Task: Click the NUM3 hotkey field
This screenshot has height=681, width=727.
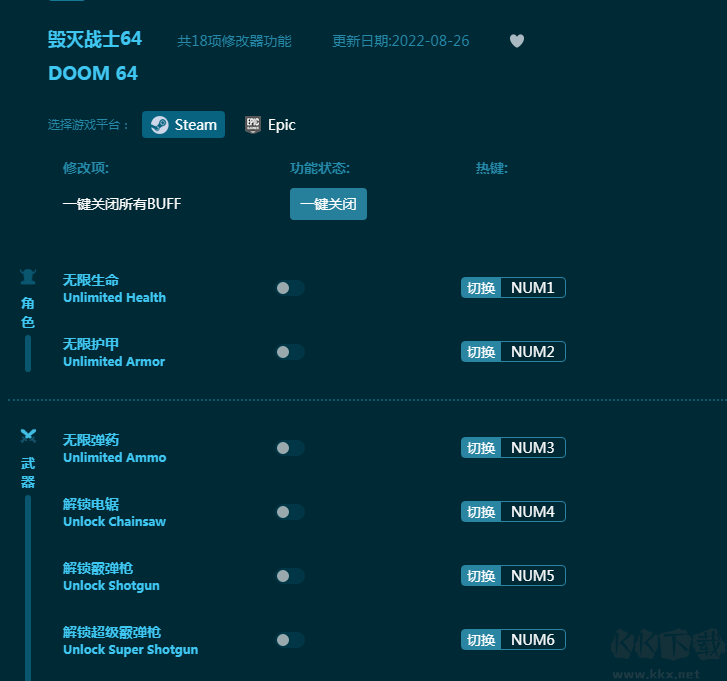Action: [x=533, y=448]
